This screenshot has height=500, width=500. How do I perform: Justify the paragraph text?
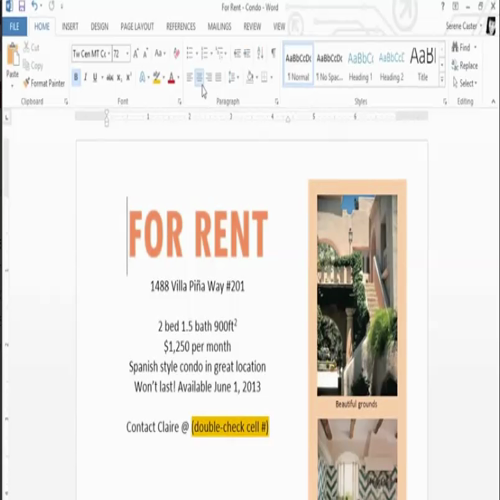tap(218, 77)
